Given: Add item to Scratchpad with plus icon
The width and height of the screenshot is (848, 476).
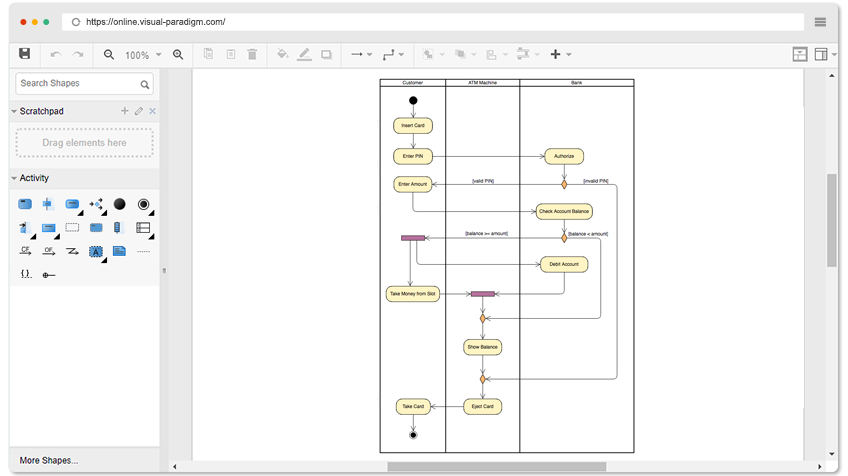Looking at the screenshot, I should (x=124, y=111).
